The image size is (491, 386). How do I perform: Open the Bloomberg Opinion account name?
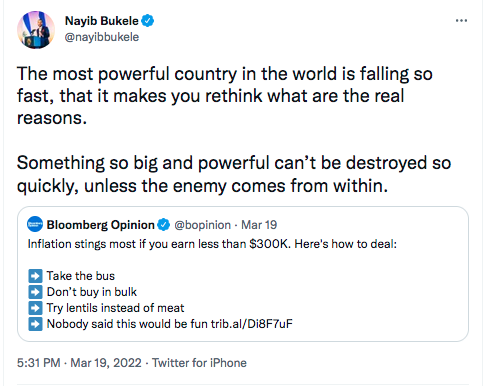click(x=101, y=225)
